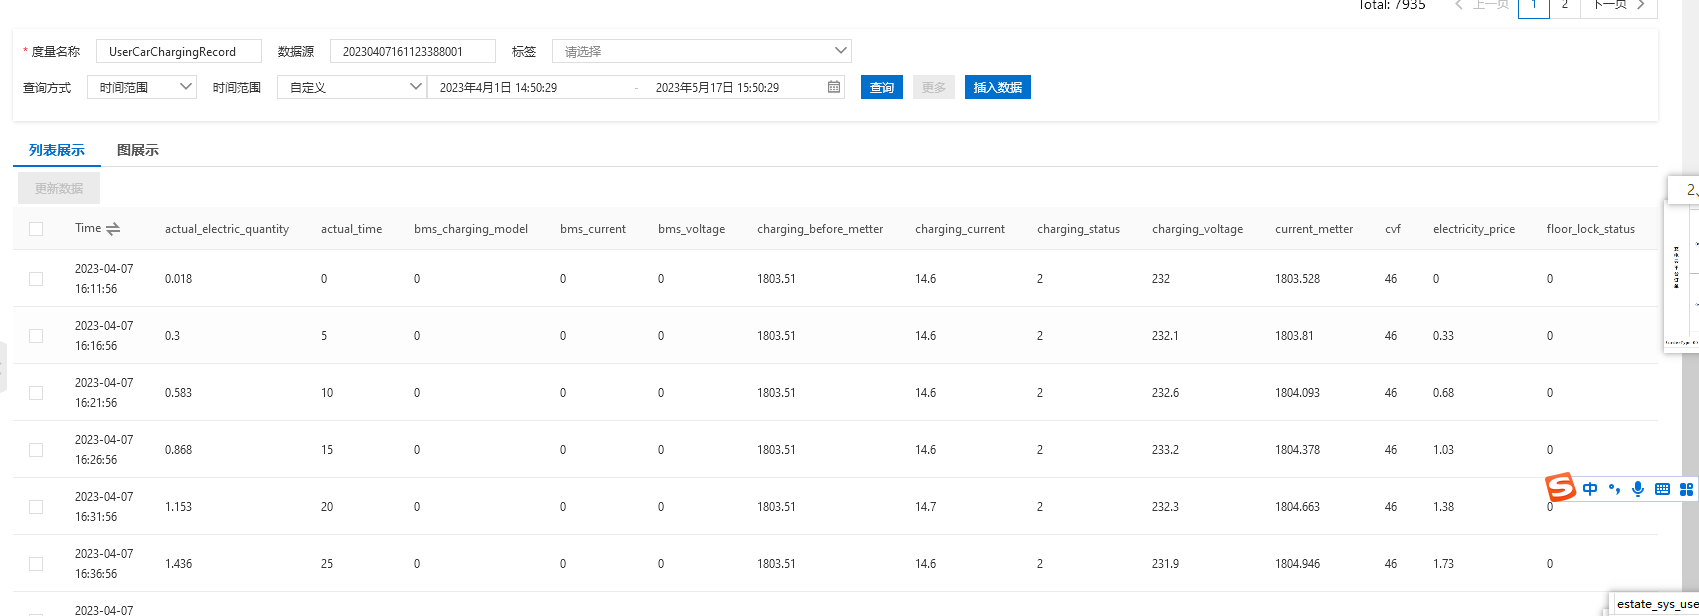Click the 度量名称 UserCarChargingRecord field

click(x=179, y=51)
